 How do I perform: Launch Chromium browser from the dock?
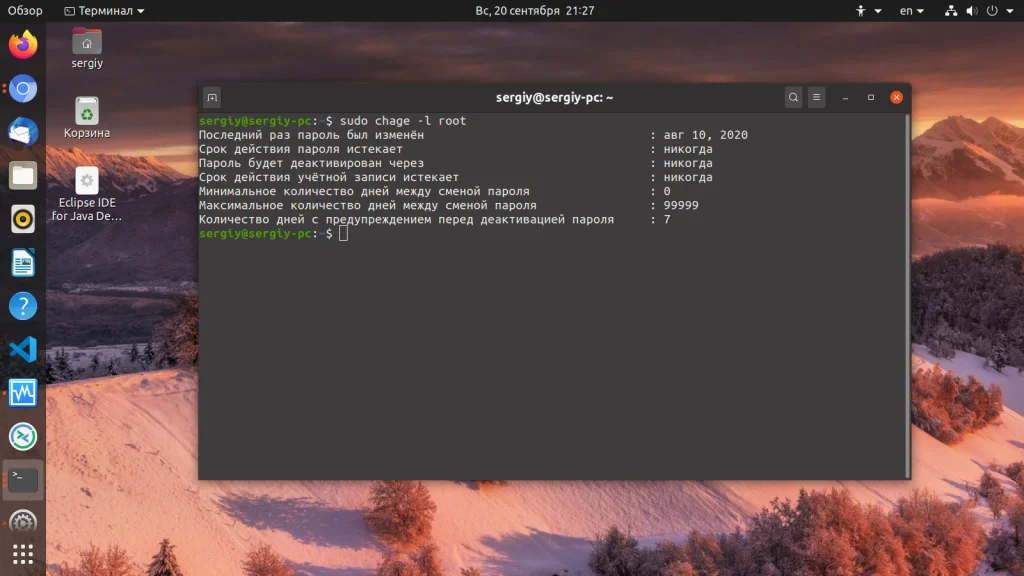pyautogui.click(x=23, y=89)
